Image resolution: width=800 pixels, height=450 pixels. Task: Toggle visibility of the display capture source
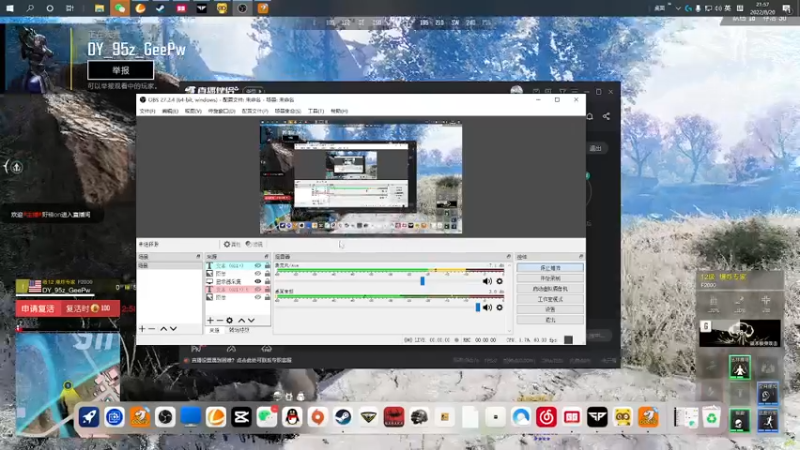tap(258, 281)
